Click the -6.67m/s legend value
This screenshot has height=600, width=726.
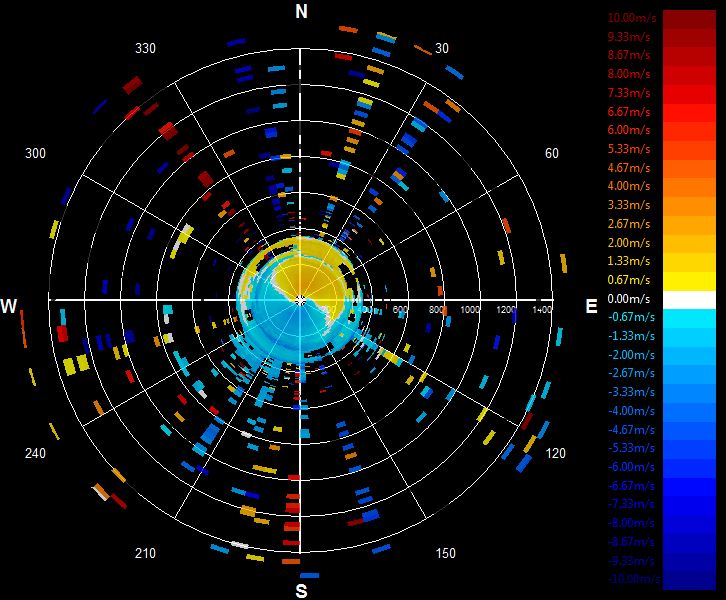tap(631, 486)
